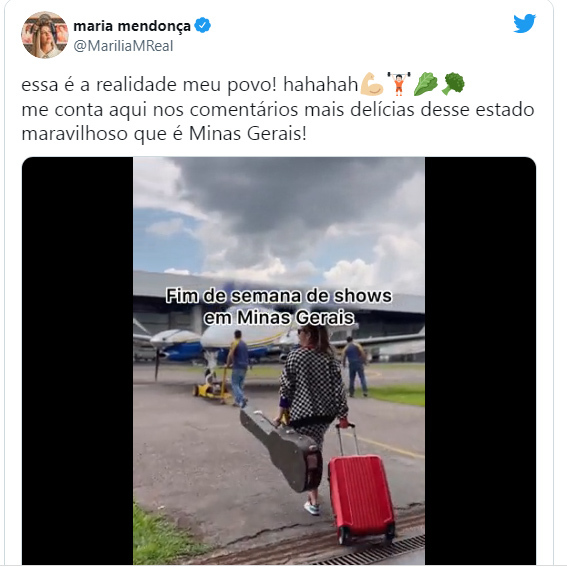Click the tweet's first line of text
The height and width of the screenshot is (567, 567).
coord(189,85)
